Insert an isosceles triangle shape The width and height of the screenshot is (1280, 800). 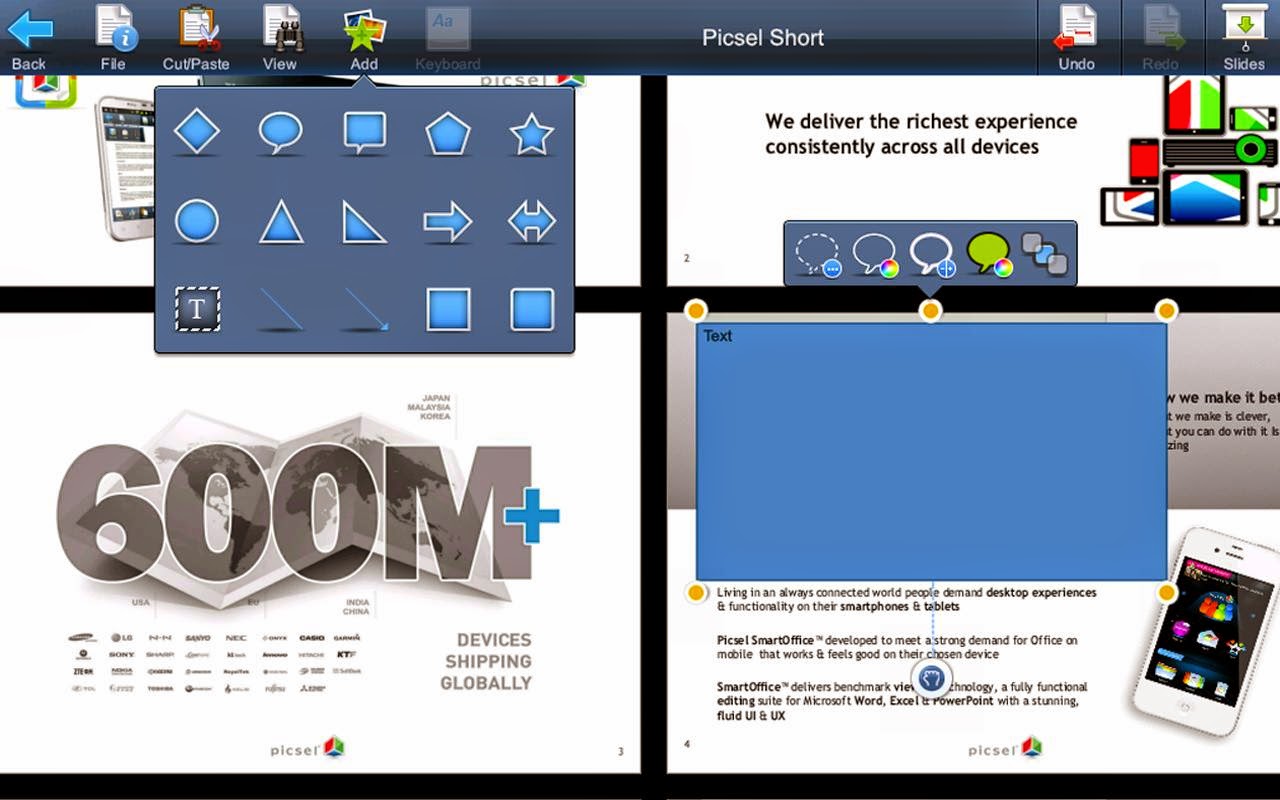tap(281, 221)
